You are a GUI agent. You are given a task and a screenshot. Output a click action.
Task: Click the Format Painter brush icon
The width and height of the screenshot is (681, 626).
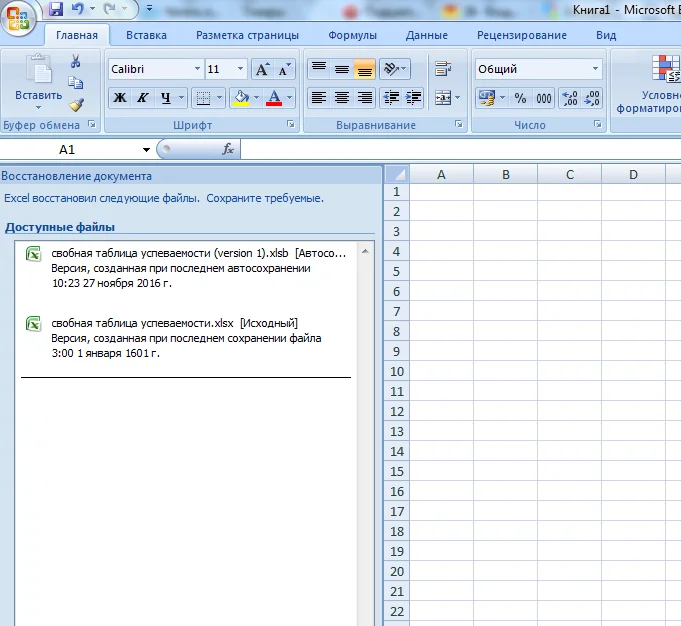(x=76, y=104)
